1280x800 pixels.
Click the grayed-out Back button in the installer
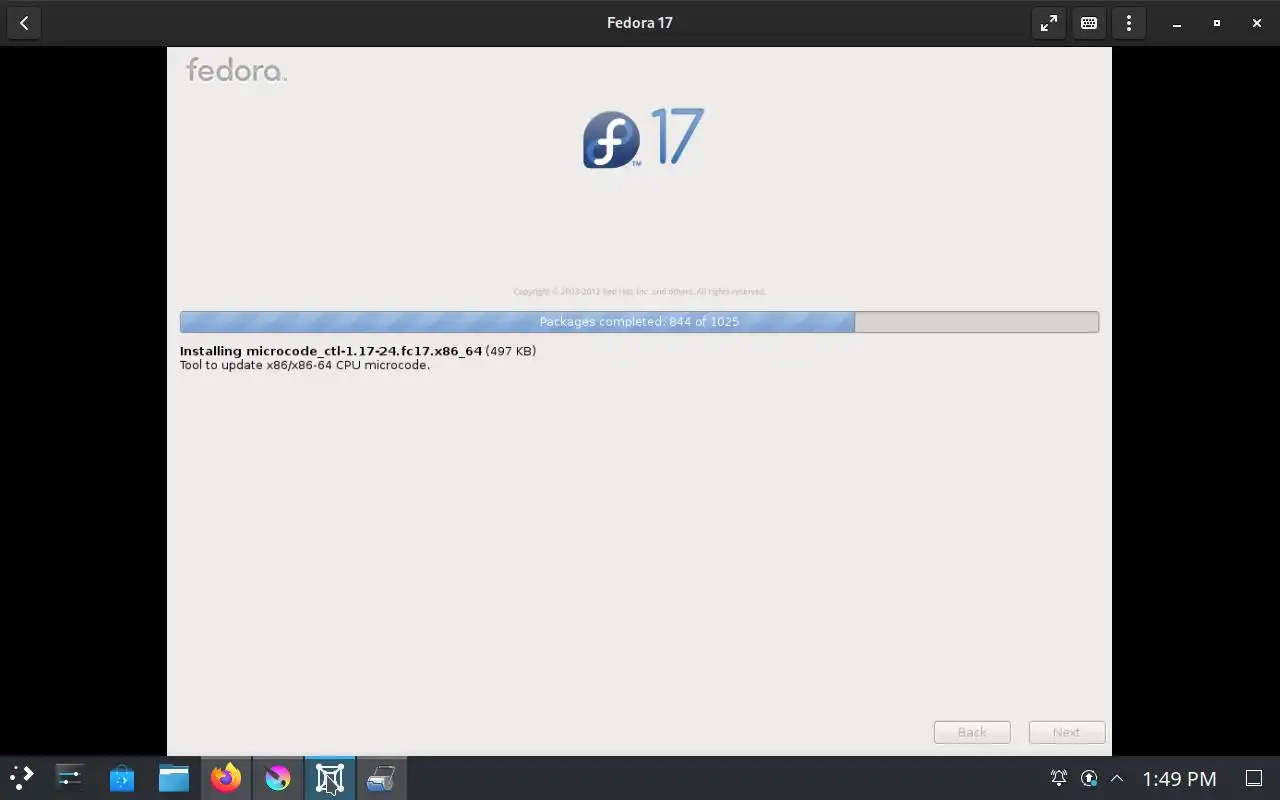point(972,732)
